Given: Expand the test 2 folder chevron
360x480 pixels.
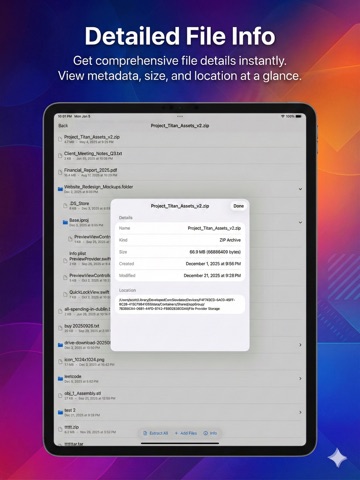Looking at the screenshot, I should [300, 412].
